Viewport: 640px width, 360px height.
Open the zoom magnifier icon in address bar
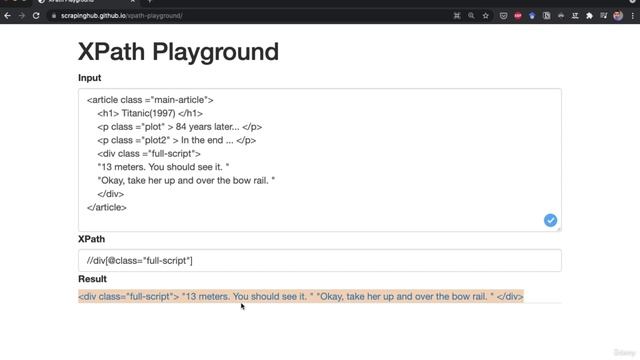(x=471, y=16)
